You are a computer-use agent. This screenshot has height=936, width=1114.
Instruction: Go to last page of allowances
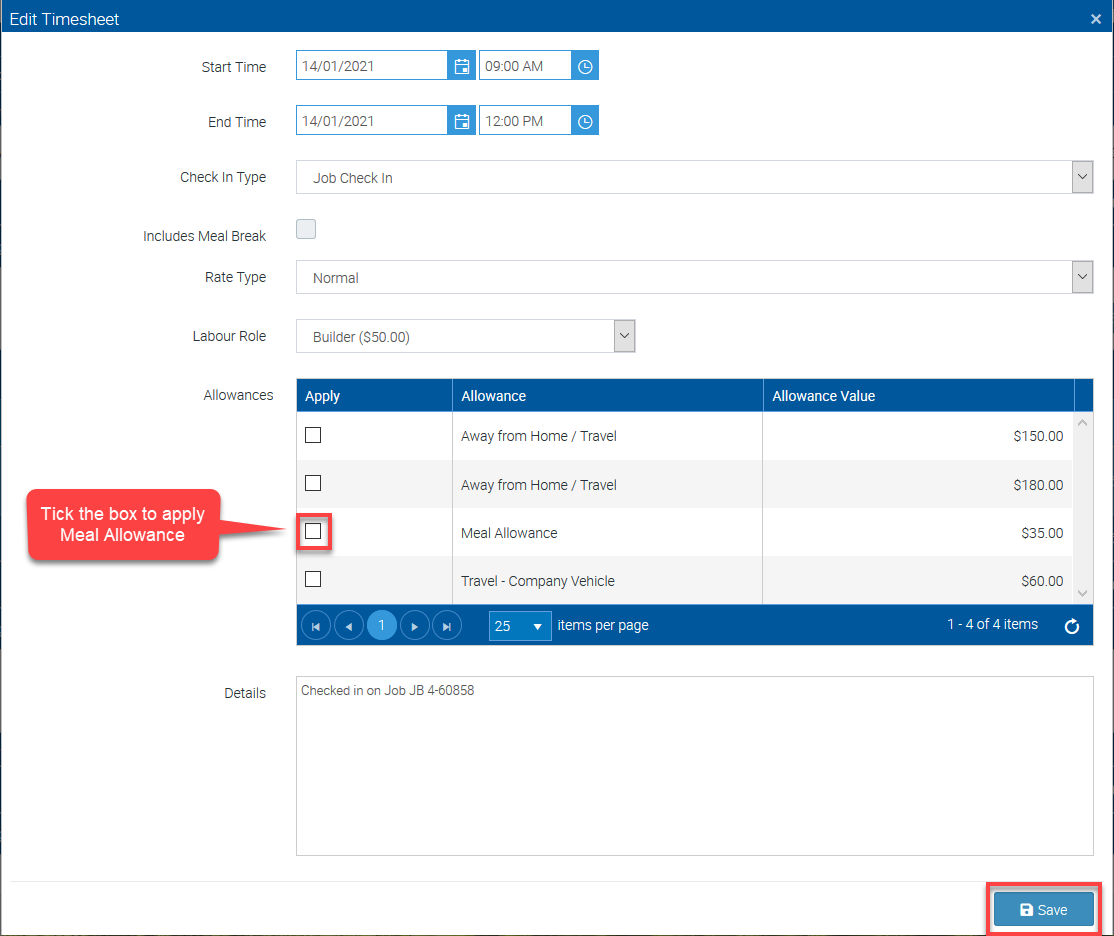(x=447, y=626)
